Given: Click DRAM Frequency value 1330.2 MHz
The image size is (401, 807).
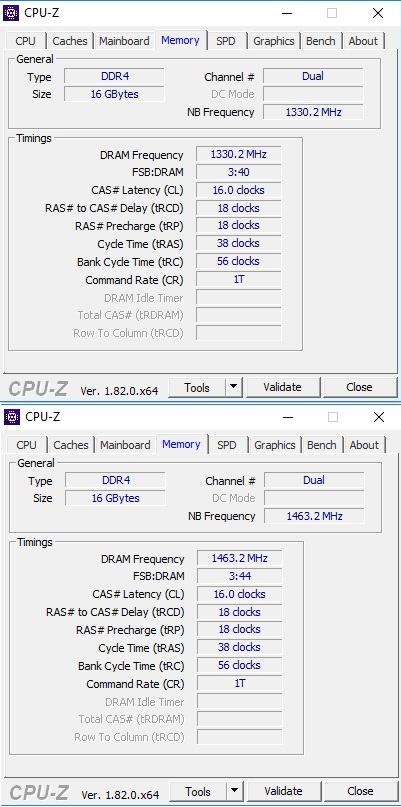Looking at the screenshot, I should point(238,154).
